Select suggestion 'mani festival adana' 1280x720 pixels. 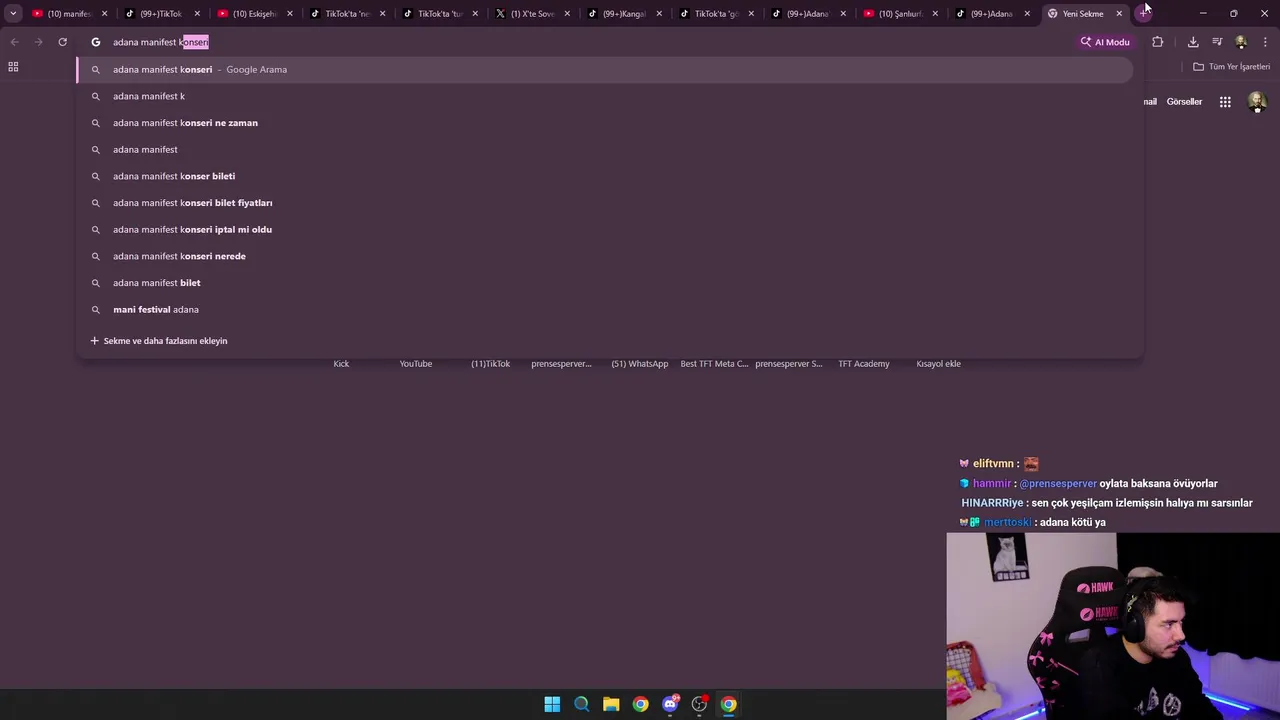point(605,310)
